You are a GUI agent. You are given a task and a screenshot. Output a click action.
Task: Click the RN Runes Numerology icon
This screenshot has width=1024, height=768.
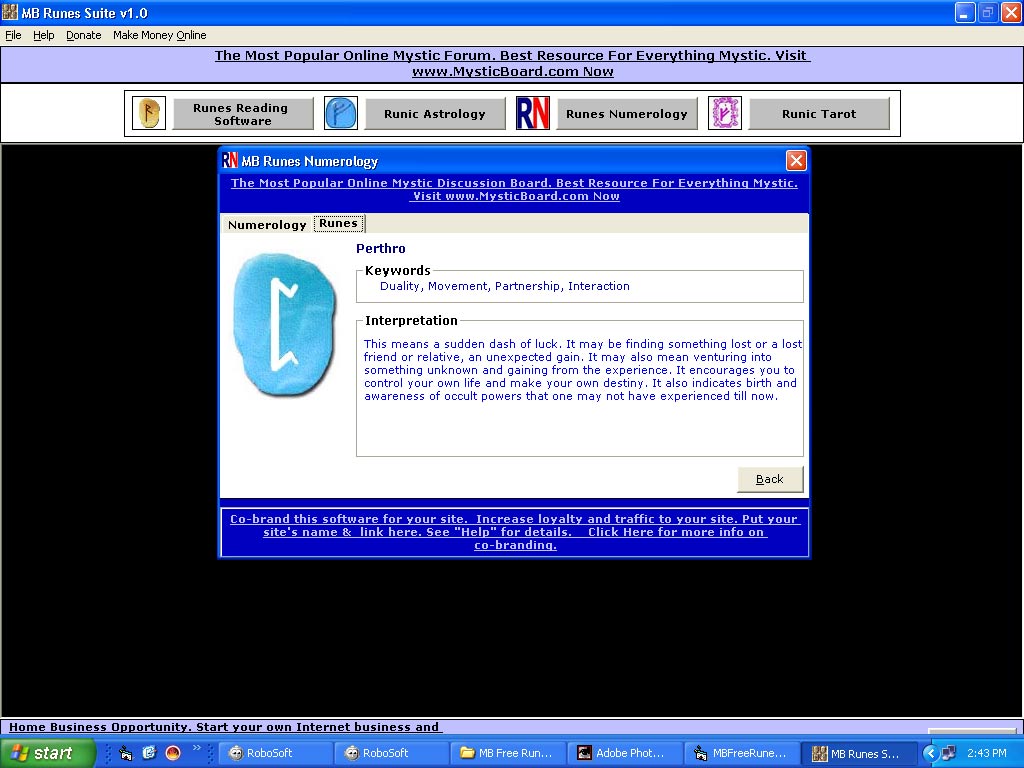(x=533, y=113)
